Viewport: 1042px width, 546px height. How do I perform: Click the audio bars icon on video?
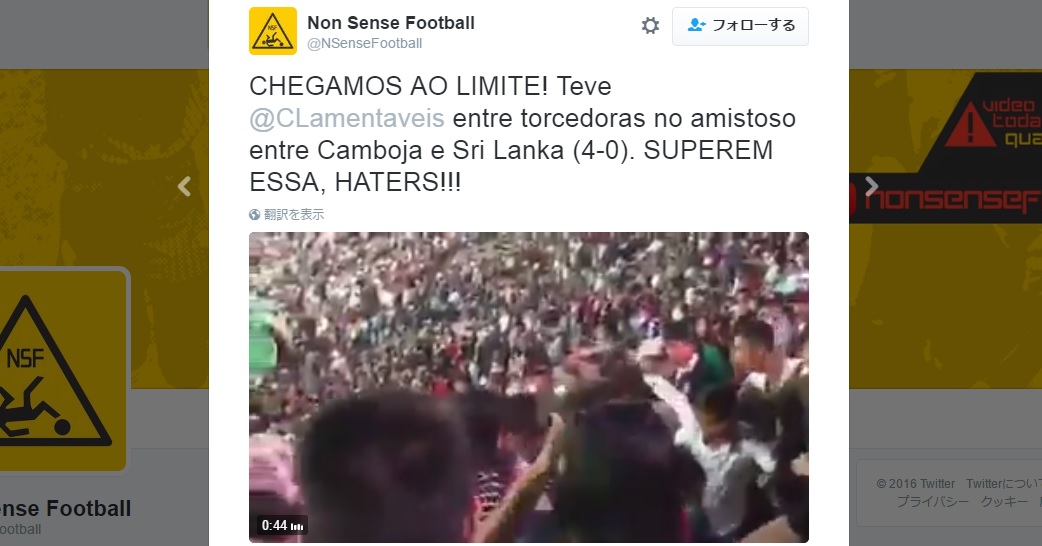[x=297, y=526]
